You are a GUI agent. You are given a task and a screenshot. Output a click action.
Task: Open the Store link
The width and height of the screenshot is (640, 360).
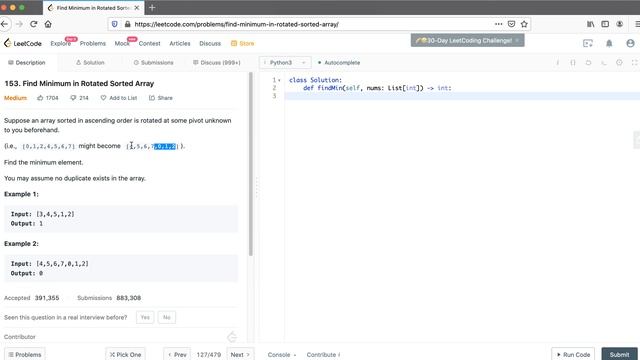[242, 43]
